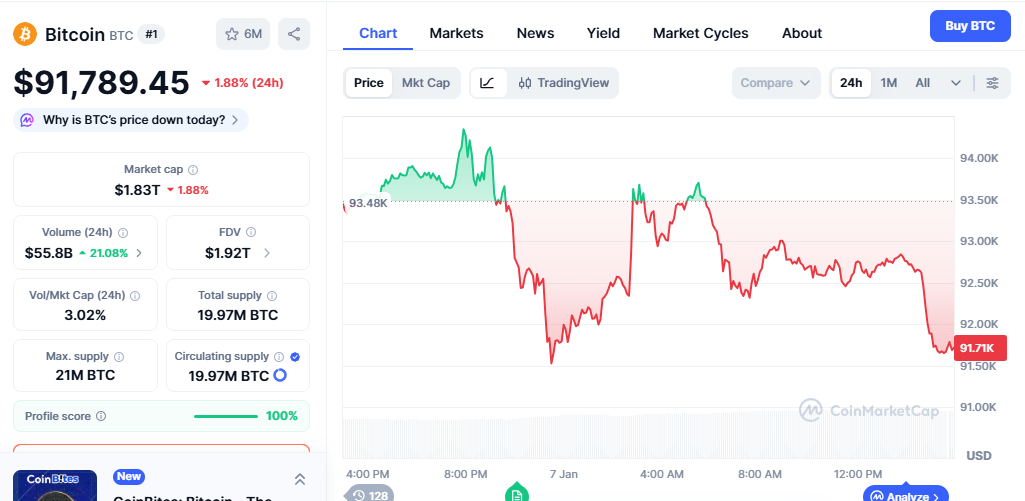Click the Bitcoin logo icon

point(25,34)
